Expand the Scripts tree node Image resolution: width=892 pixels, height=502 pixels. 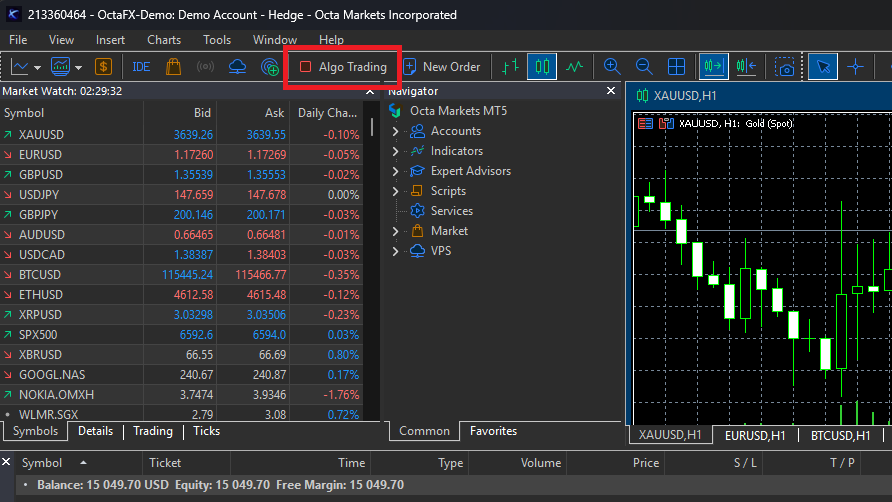pyautogui.click(x=395, y=191)
